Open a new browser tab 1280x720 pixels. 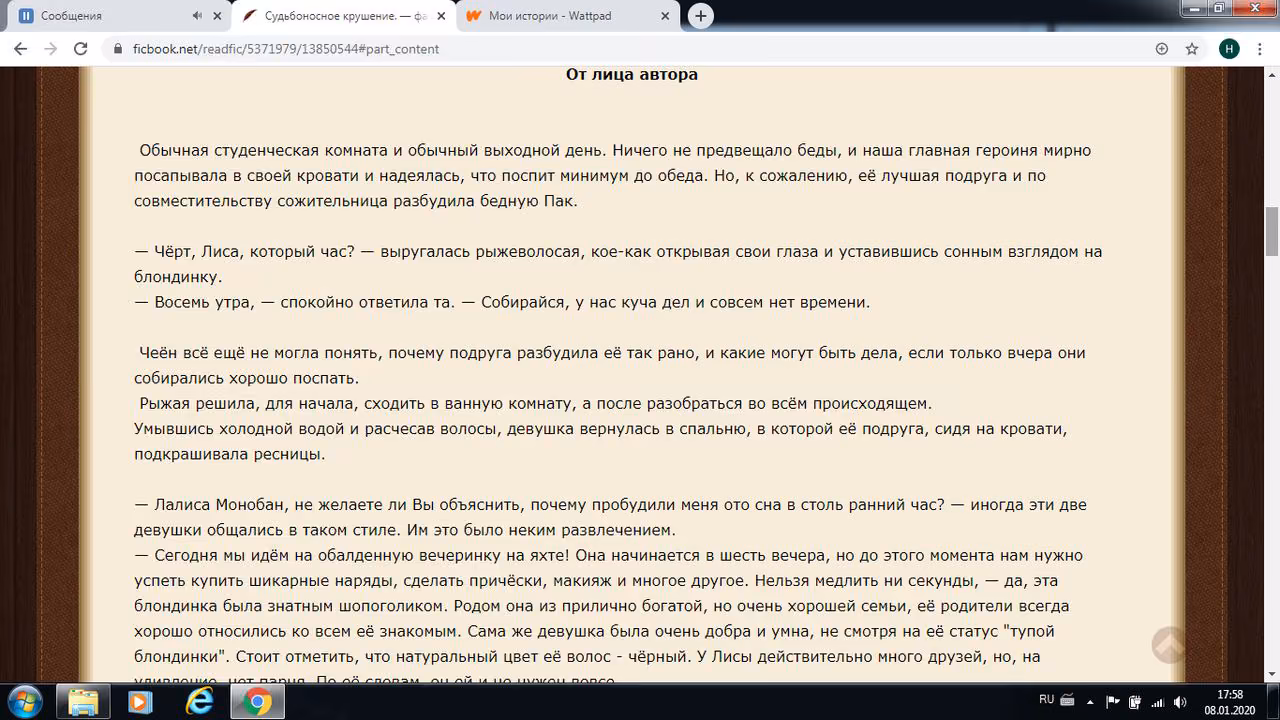coord(701,16)
